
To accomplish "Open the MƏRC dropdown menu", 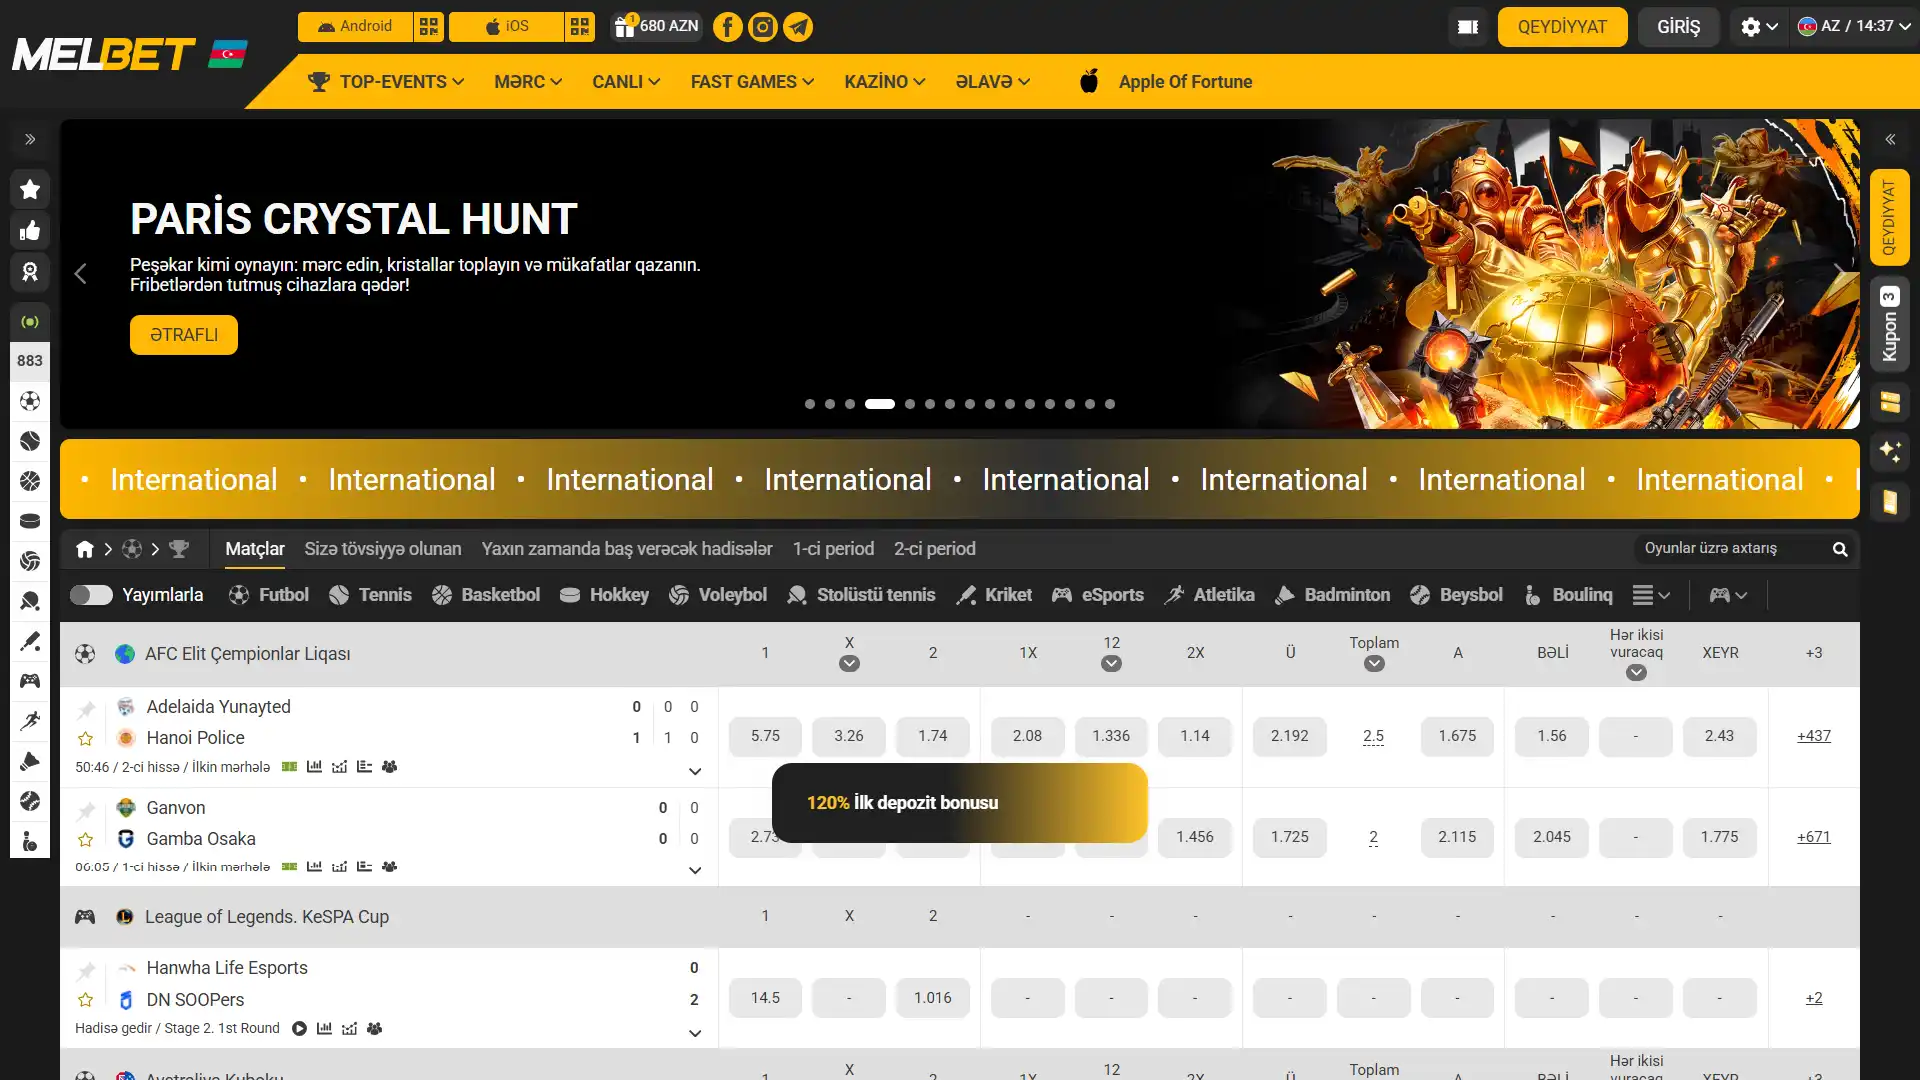I will click(x=528, y=82).
